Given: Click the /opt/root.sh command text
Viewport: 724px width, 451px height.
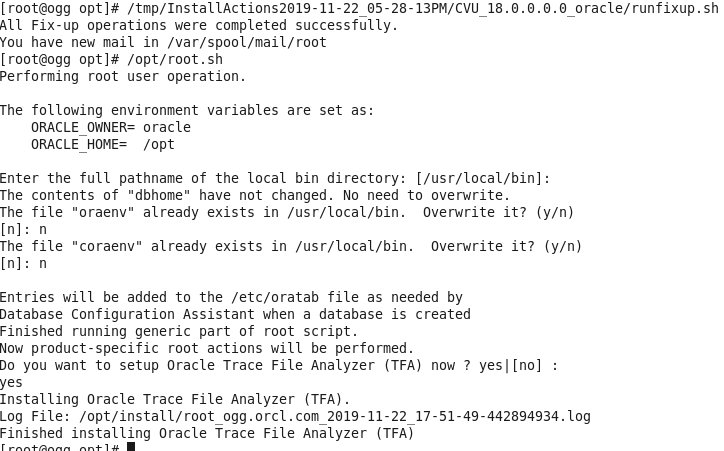Looking at the screenshot, I should pyautogui.click(x=175, y=60).
